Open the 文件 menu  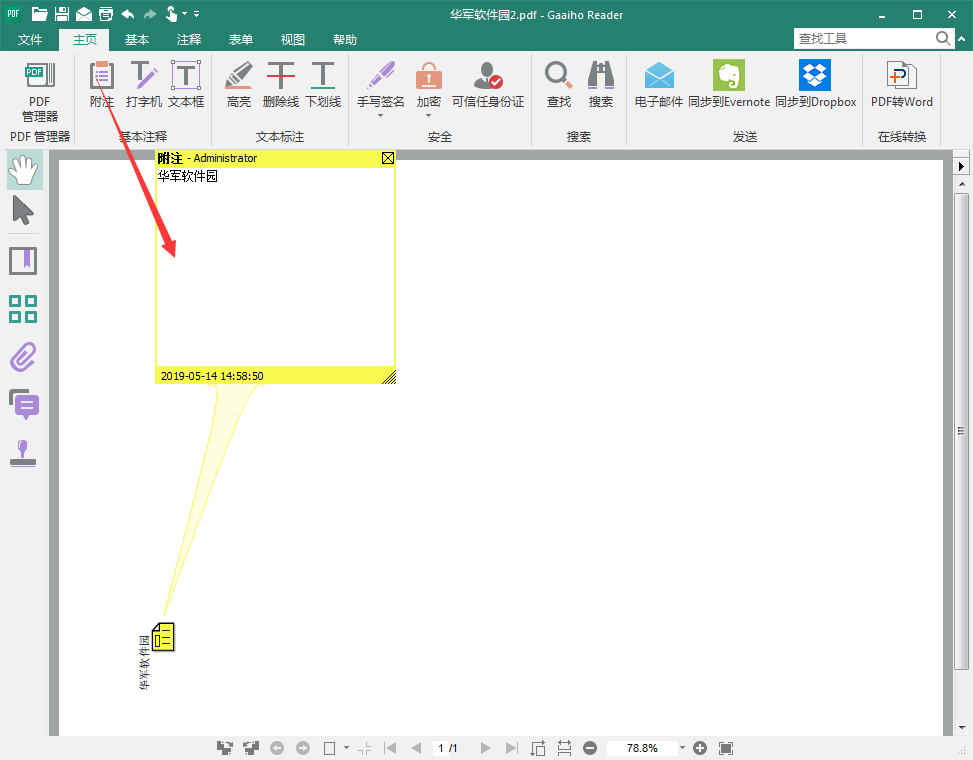pos(31,39)
